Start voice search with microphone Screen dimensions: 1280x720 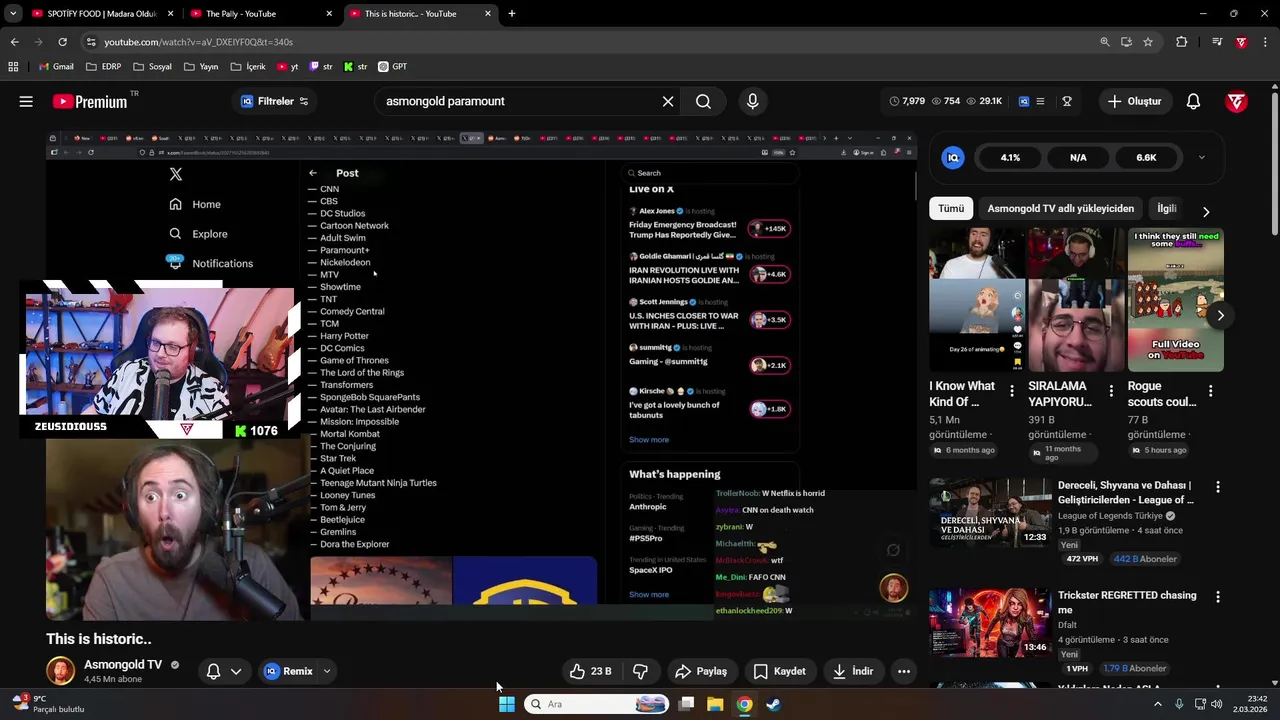pos(753,101)
